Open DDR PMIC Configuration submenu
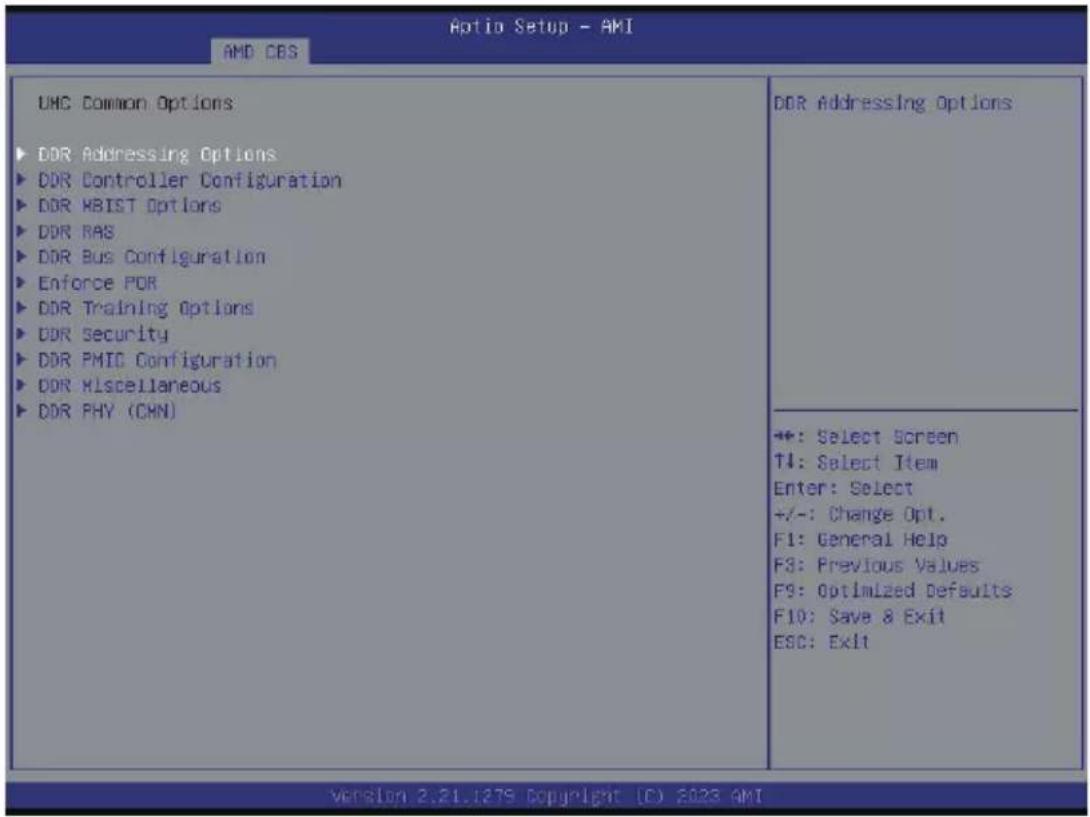The height and width of the screenshot is (817, 1090). [157, 360]
